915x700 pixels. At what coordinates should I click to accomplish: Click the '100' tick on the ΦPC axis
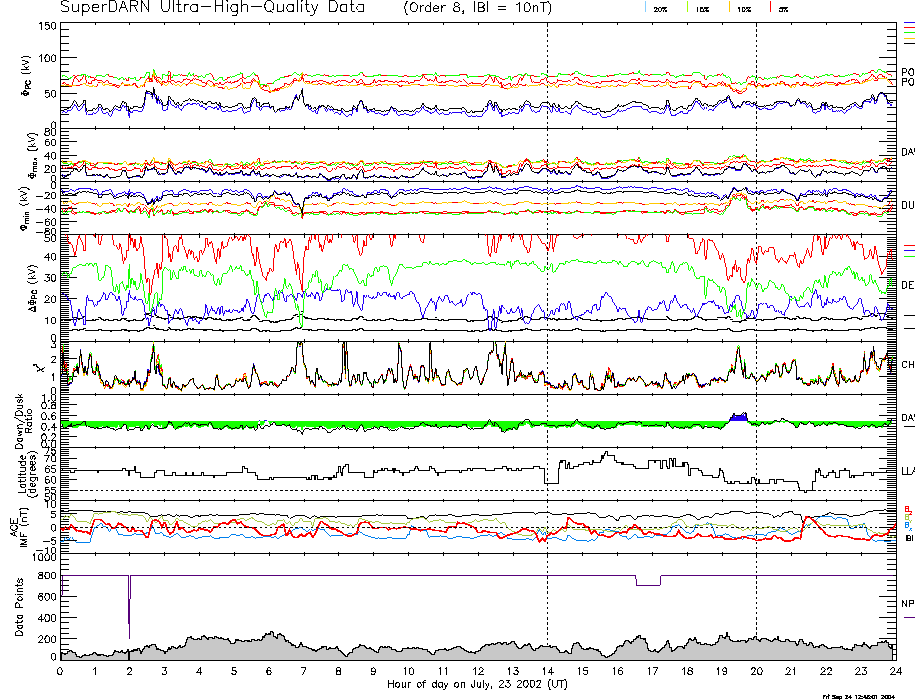47,58
